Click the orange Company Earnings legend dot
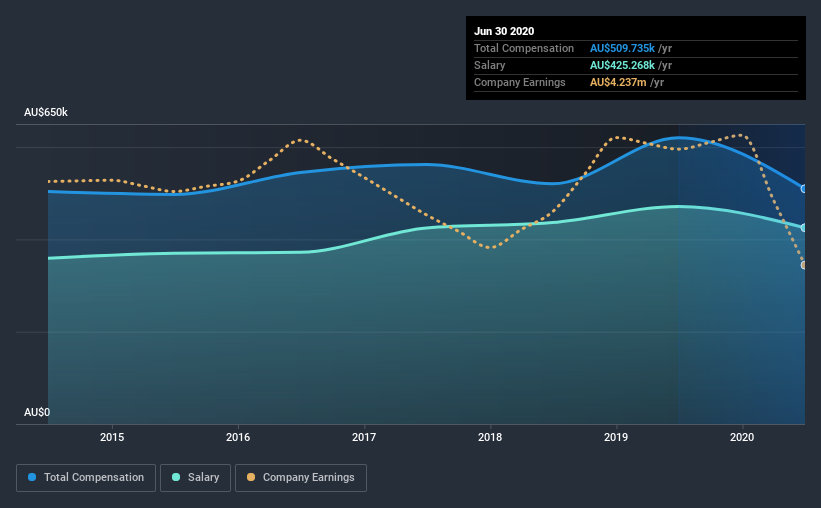821x508 pixels. click(251, 477)
